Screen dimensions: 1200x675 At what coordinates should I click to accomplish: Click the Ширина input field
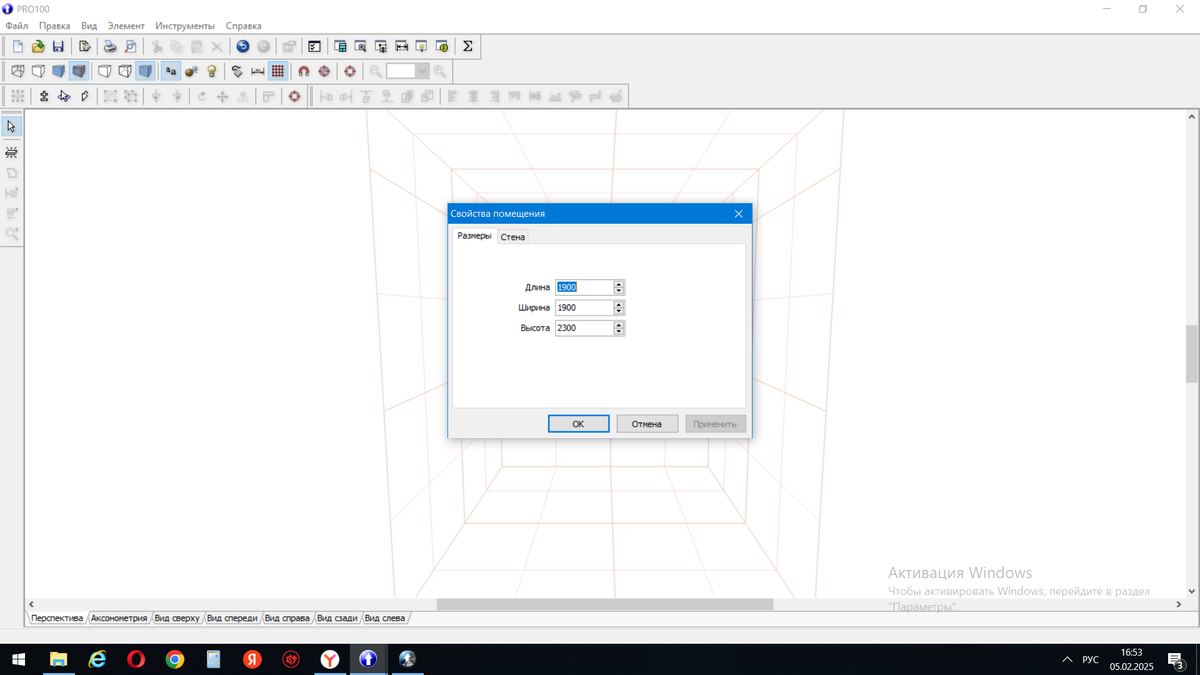tap(584, 308)
